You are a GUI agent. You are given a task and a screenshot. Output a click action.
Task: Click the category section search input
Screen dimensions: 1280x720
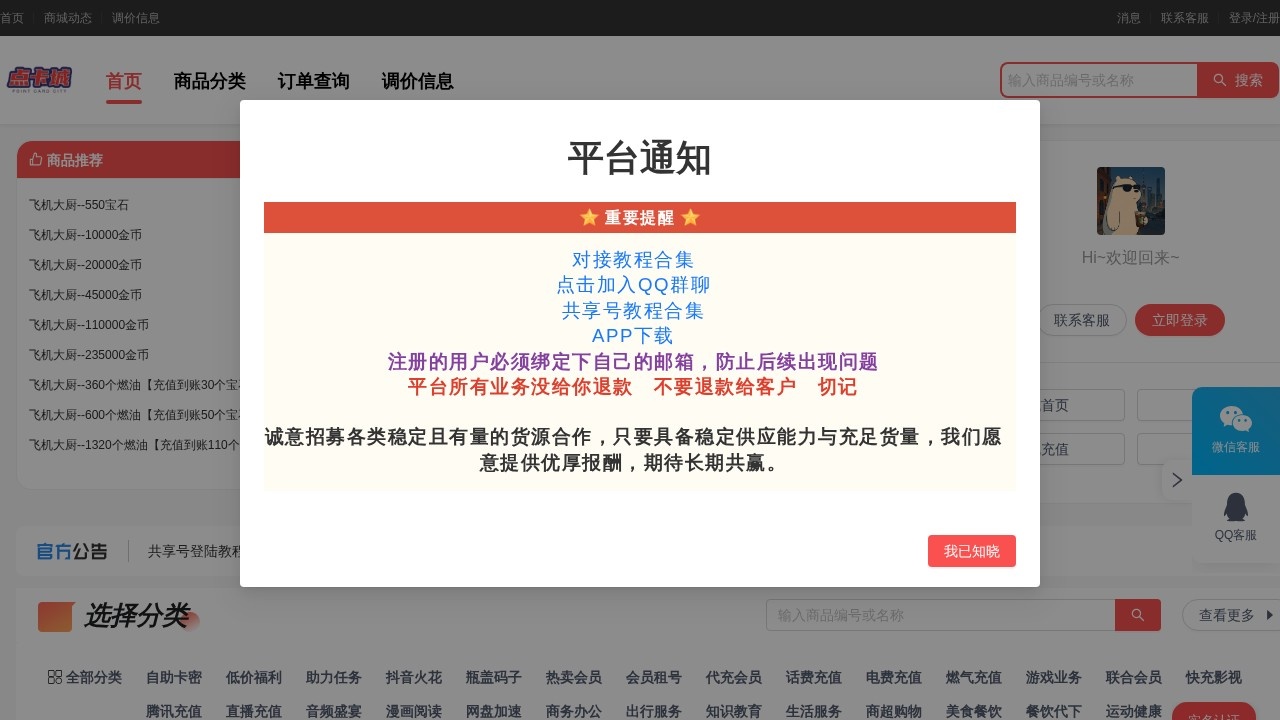pos(941,615)
